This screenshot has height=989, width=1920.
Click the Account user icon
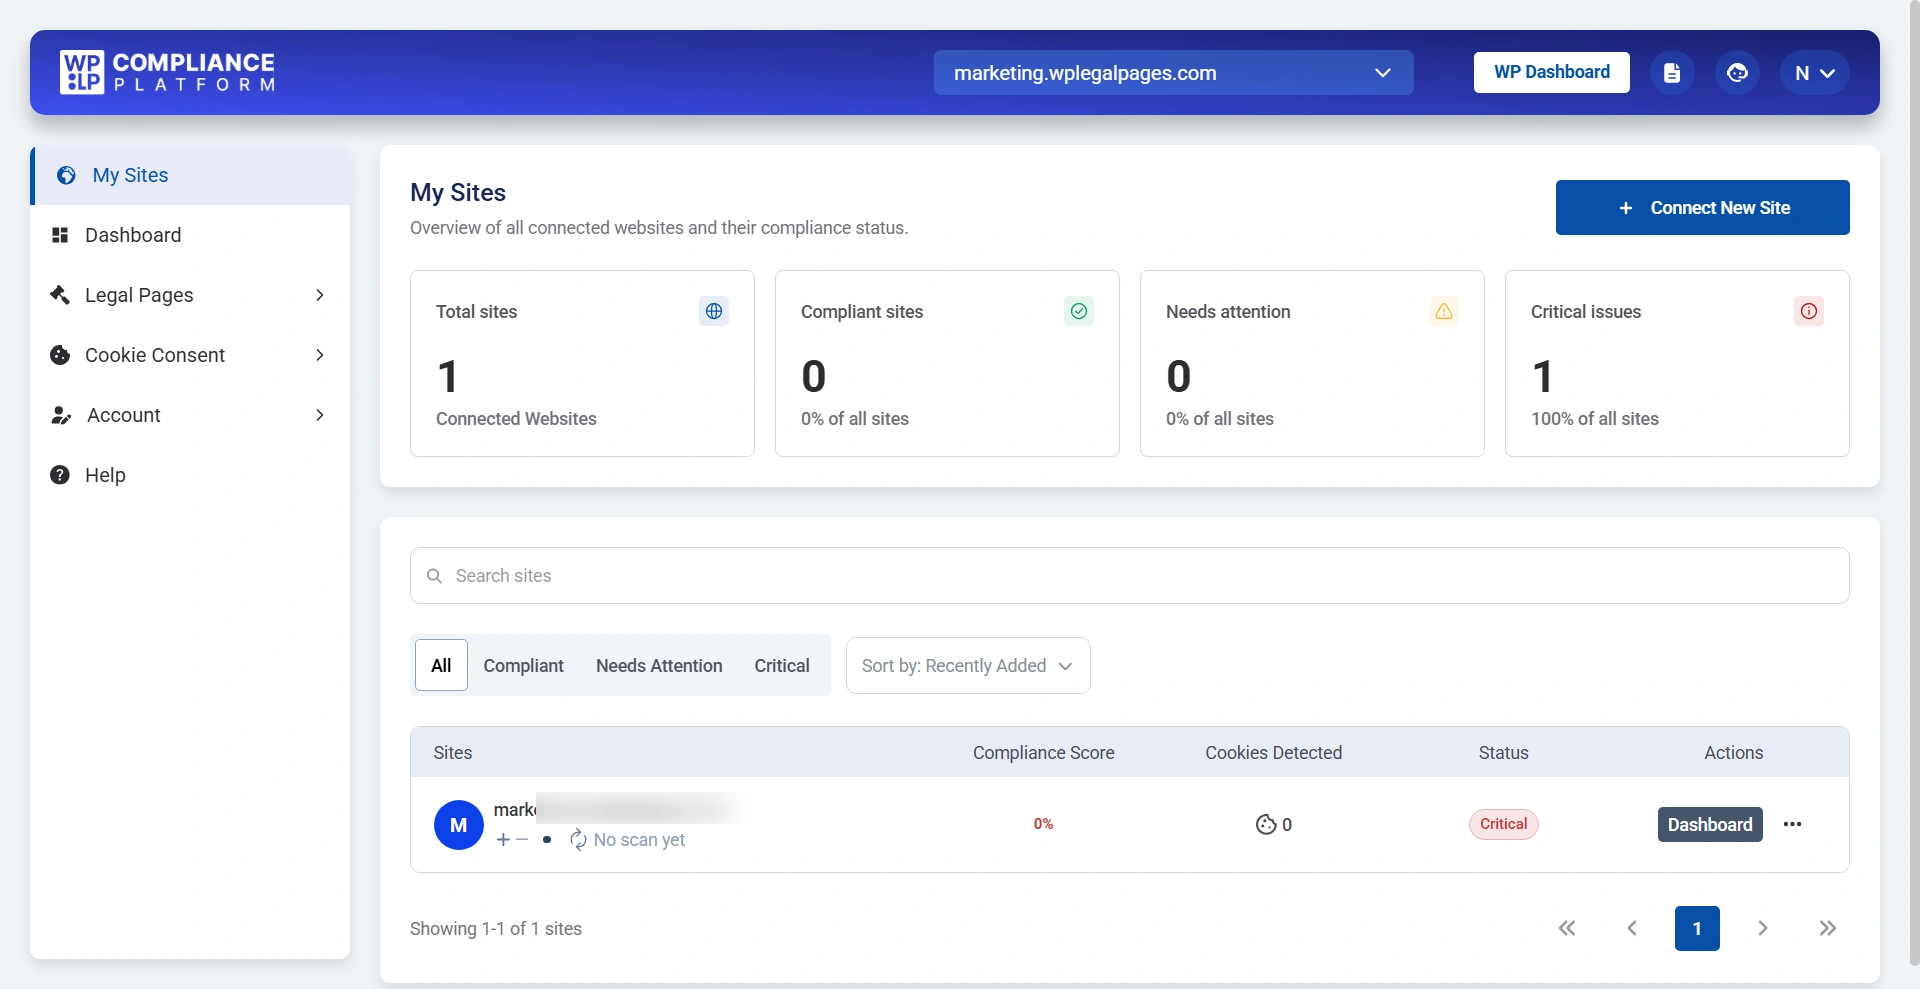[61, 415]
